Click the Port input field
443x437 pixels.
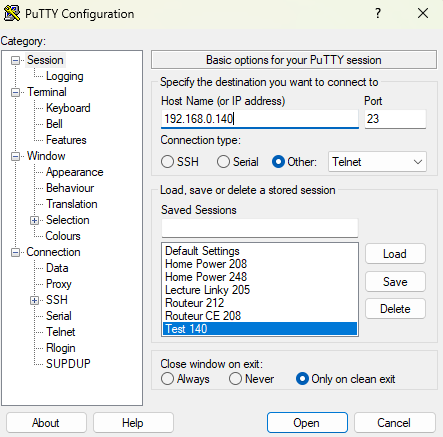click(395, 119)
